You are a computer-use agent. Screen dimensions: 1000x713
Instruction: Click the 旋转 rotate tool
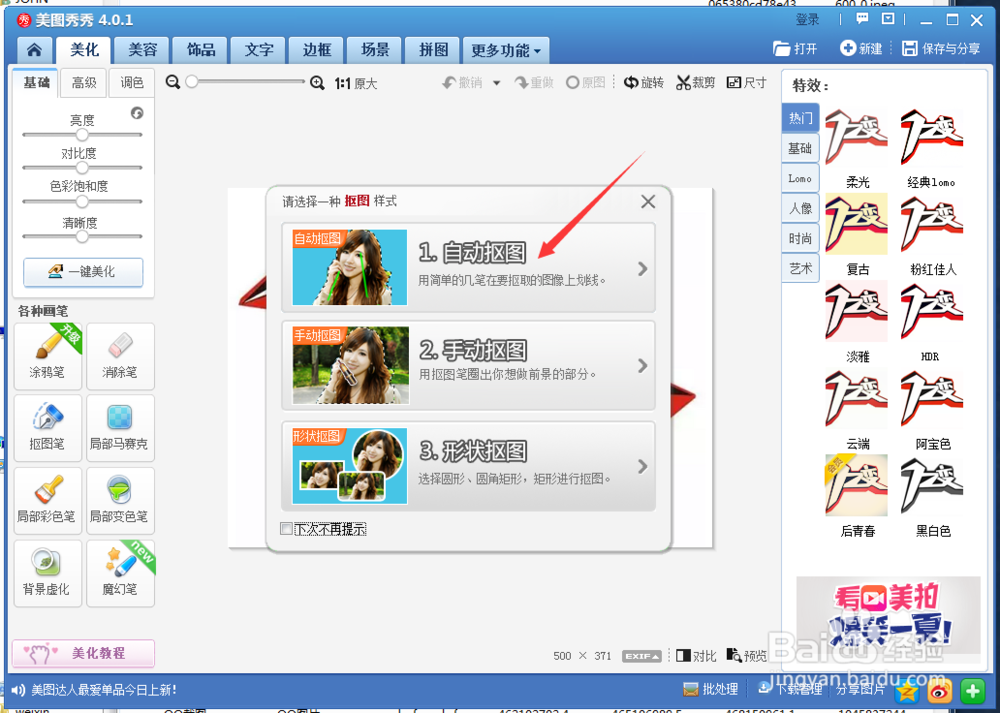(x=644, y=82)
